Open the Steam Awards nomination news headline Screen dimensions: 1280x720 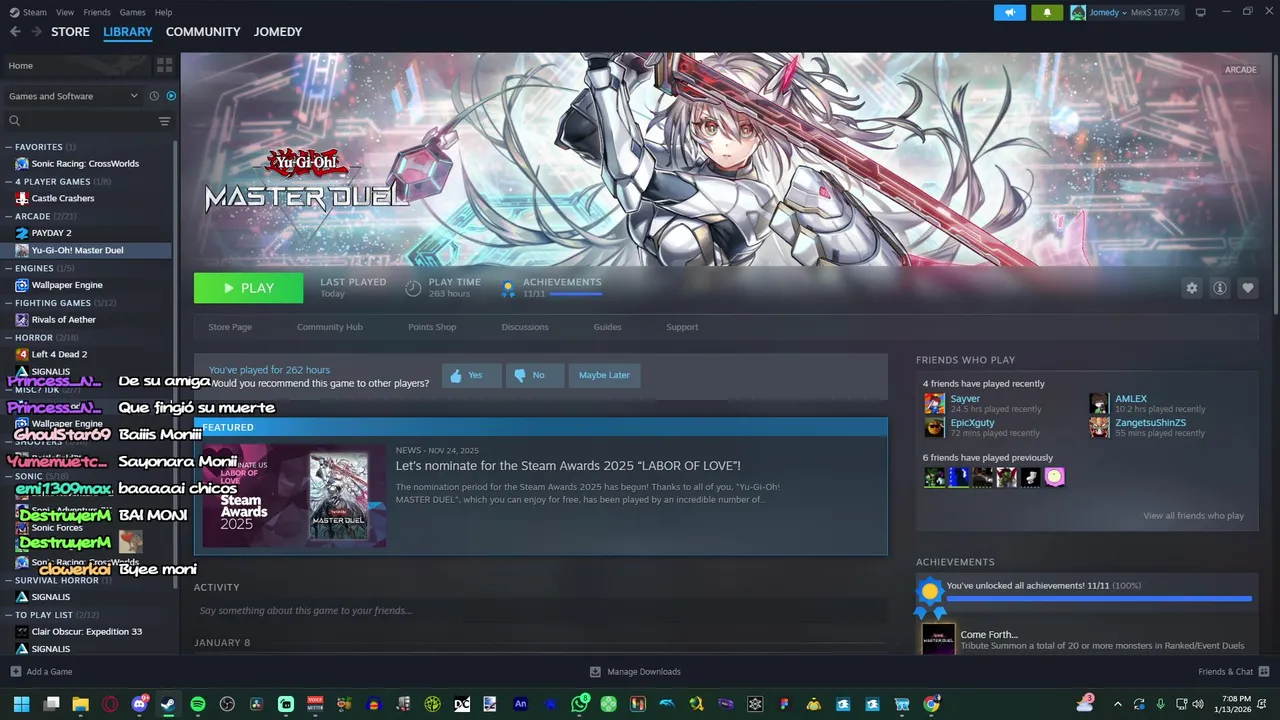point(568,466)
